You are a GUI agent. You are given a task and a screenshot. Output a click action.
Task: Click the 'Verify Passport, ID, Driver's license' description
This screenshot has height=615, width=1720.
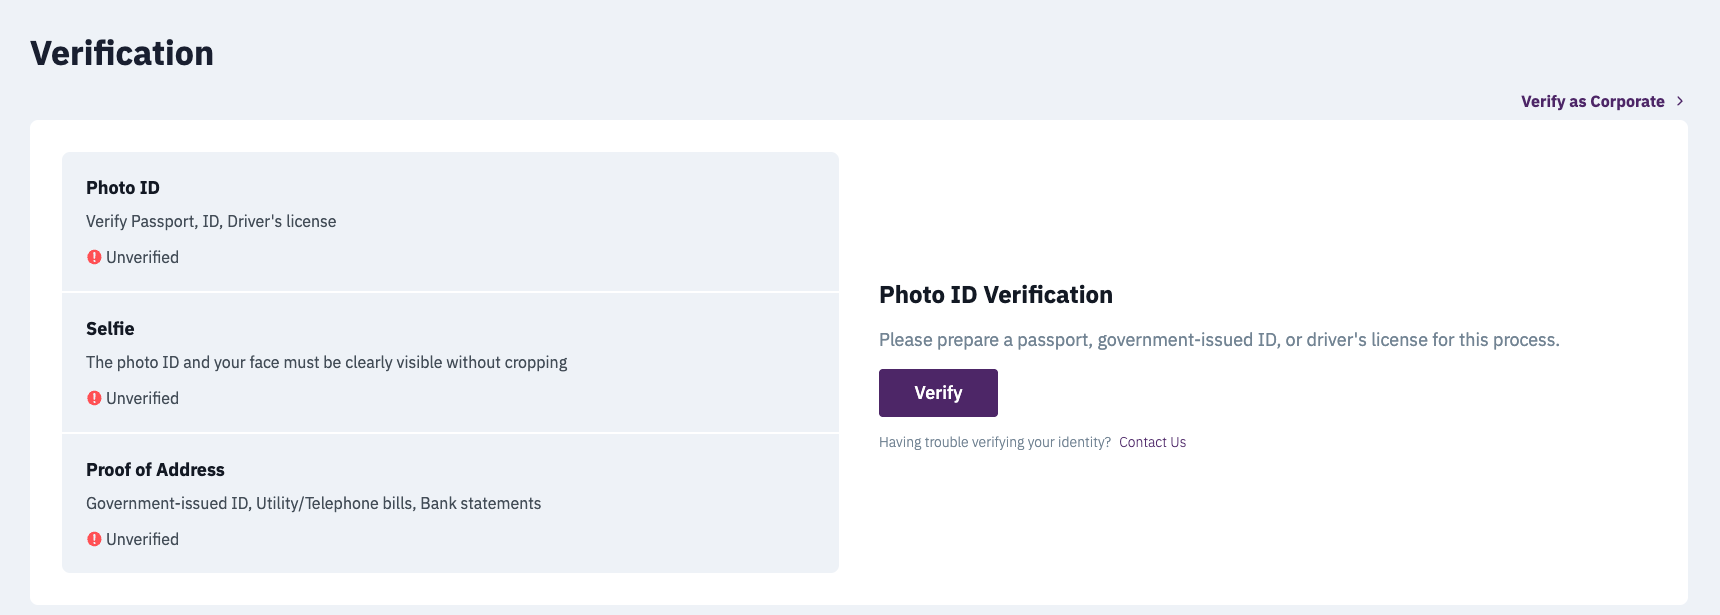click(211, 222)
